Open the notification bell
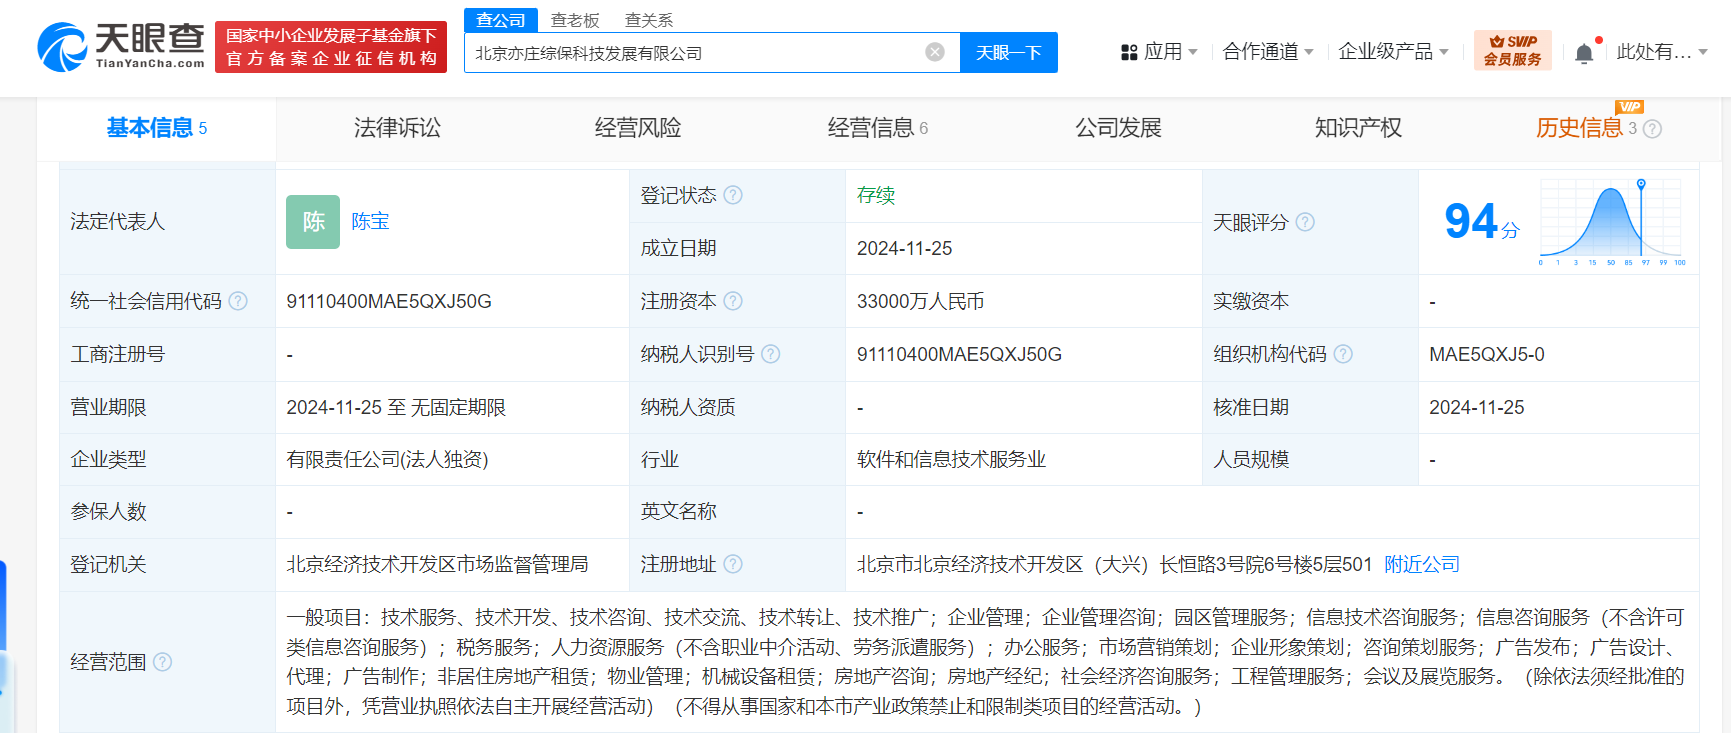This screenshot has height=733, width=1731. coord(1584,53)
